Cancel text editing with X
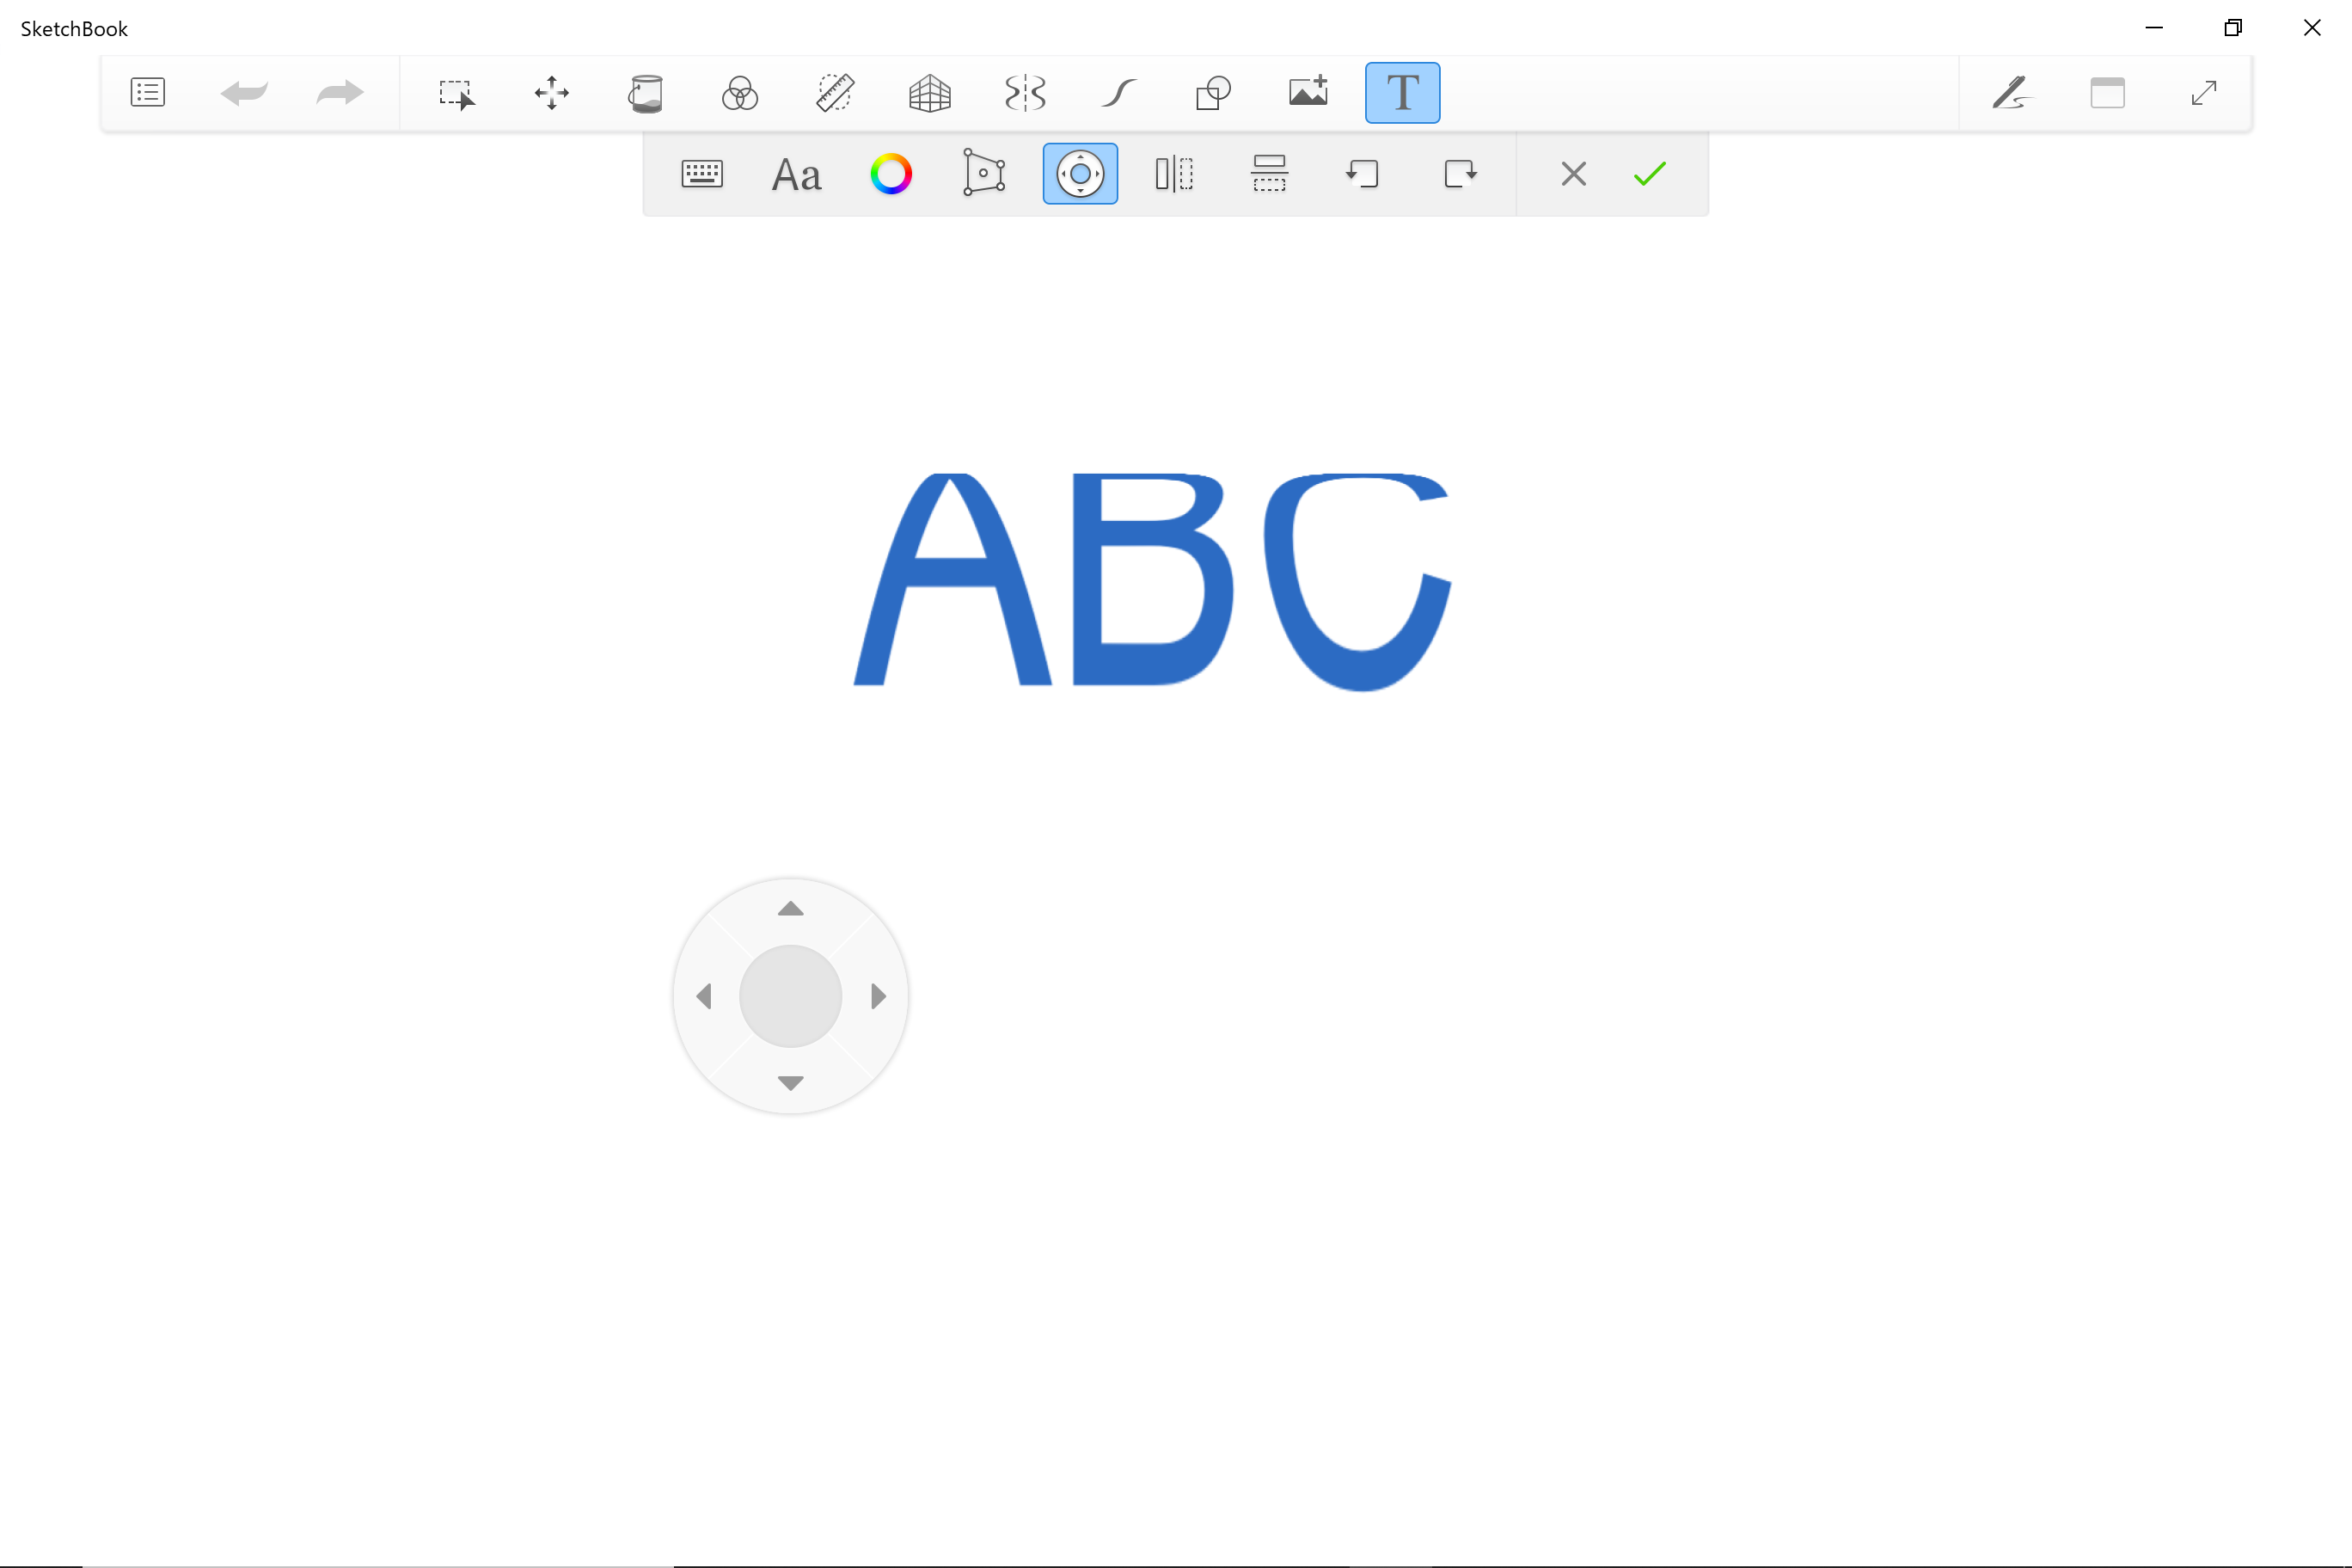This screenshot has height=1568, width=2352. click(1574, 174)
